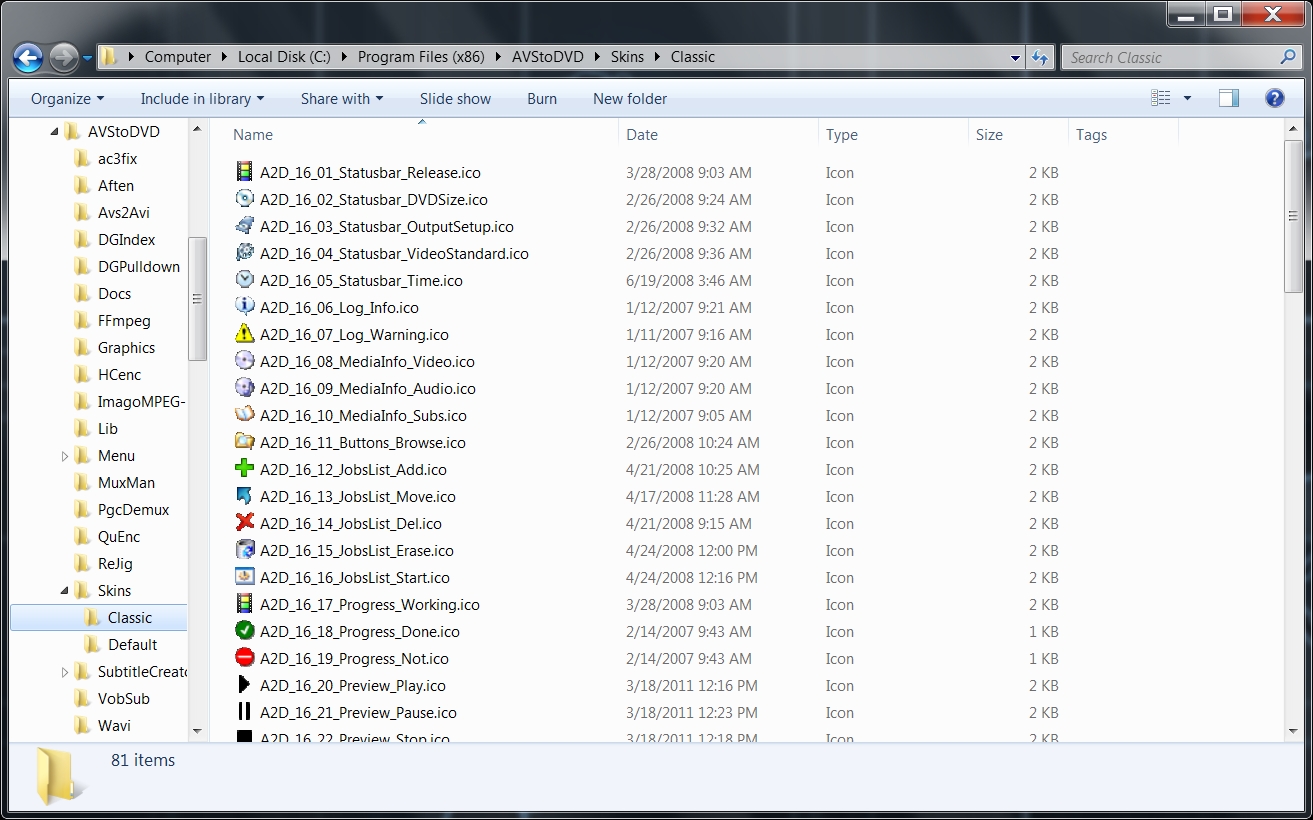
Task: Click the AVStoDVD breadcrumb in address bar
Action: coord(549,57)
